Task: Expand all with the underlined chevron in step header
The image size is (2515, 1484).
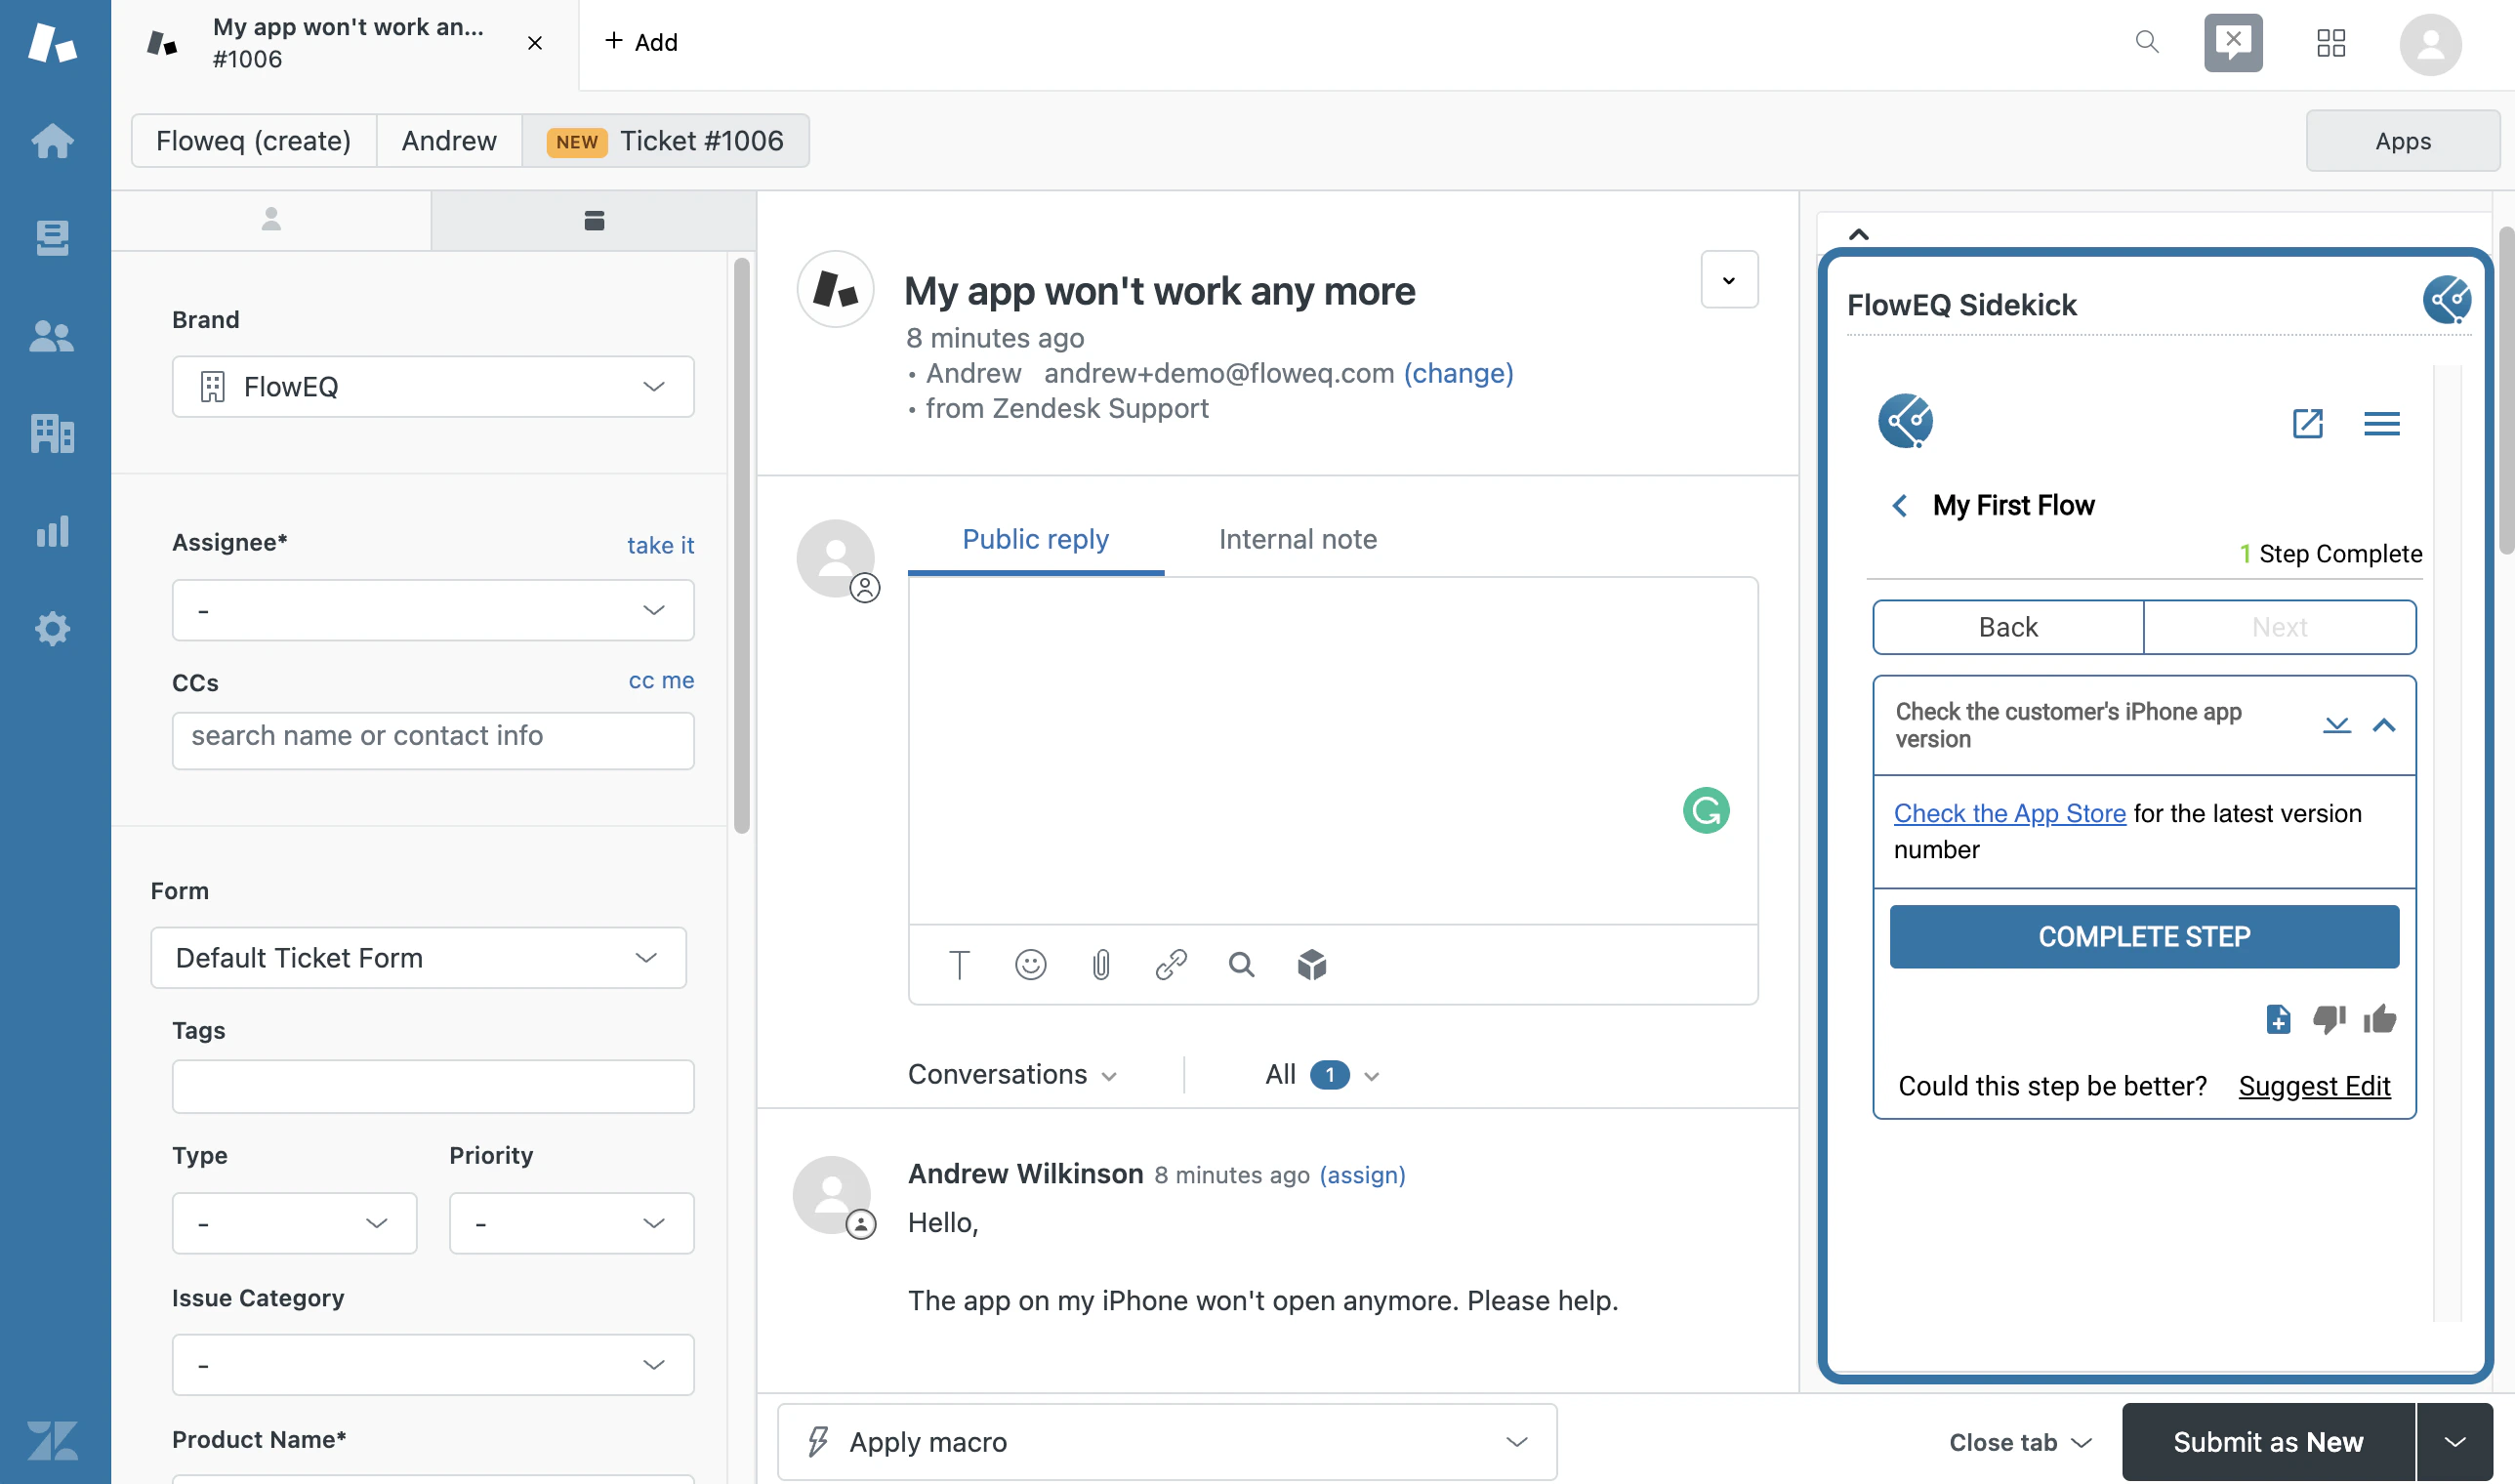Action: pos(2336,726)
